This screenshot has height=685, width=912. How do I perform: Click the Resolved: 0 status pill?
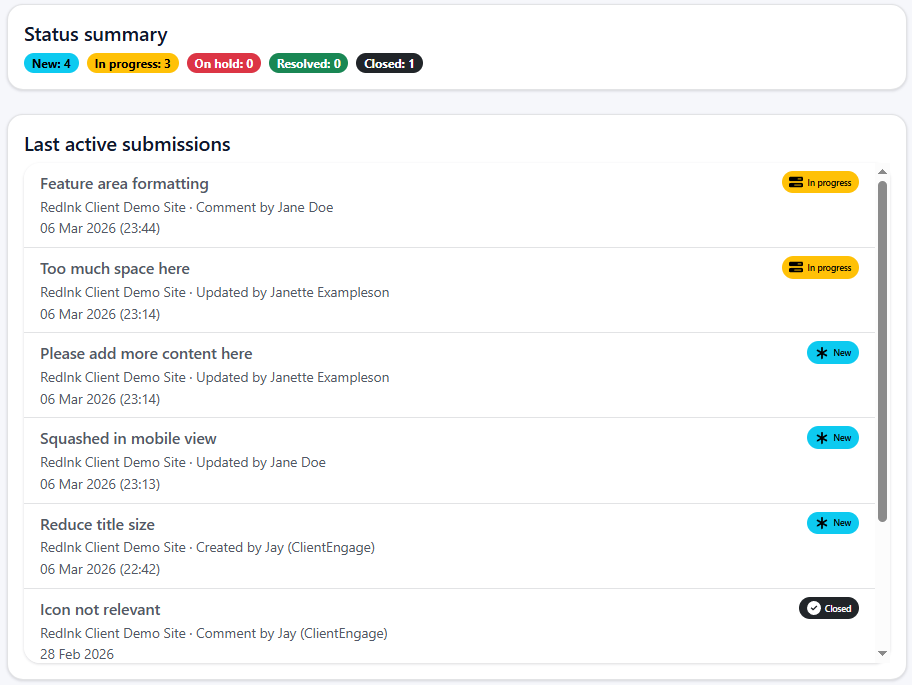pyautogui.click(x=308, y=64)
